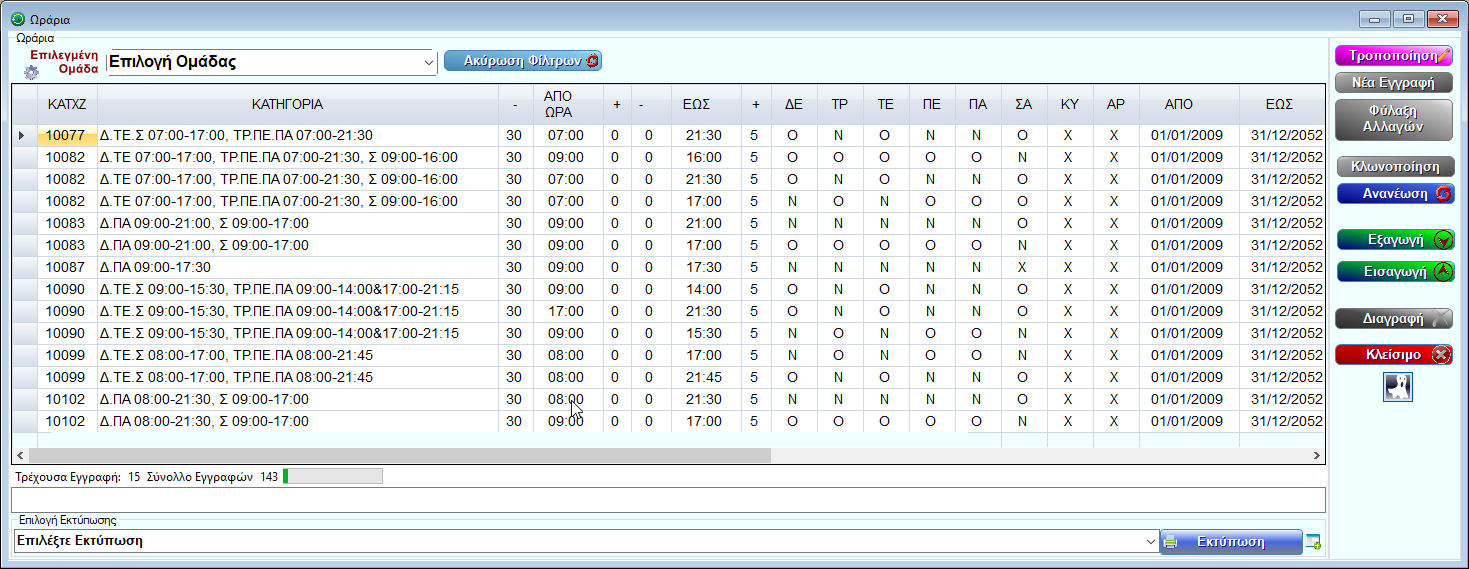Click the gear icon beside Επιλεγμένη Ομάδα
Screen dimensions: 1469x569
click(x=31, y=72)
